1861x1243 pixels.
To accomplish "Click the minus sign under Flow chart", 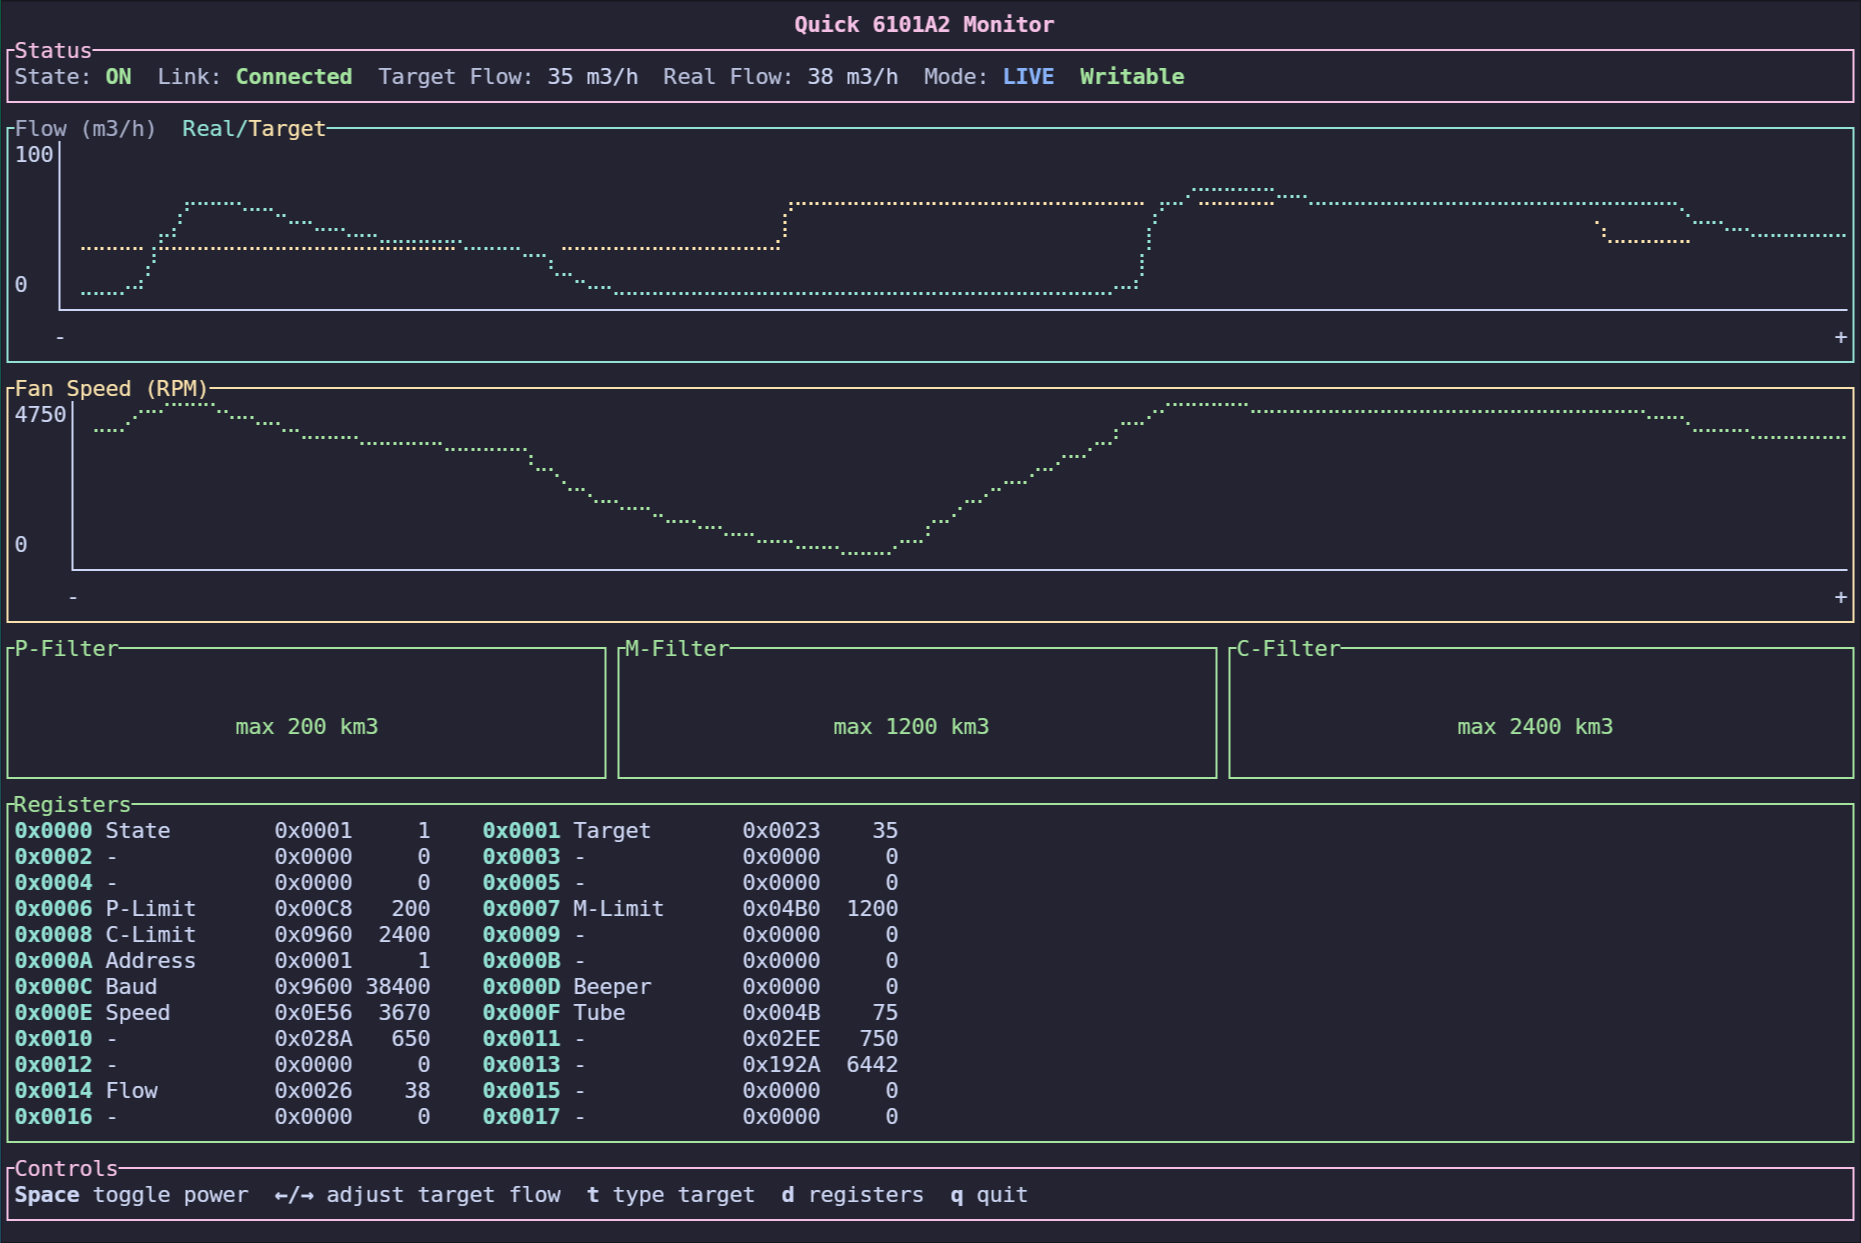I will (x=60, y=338).
